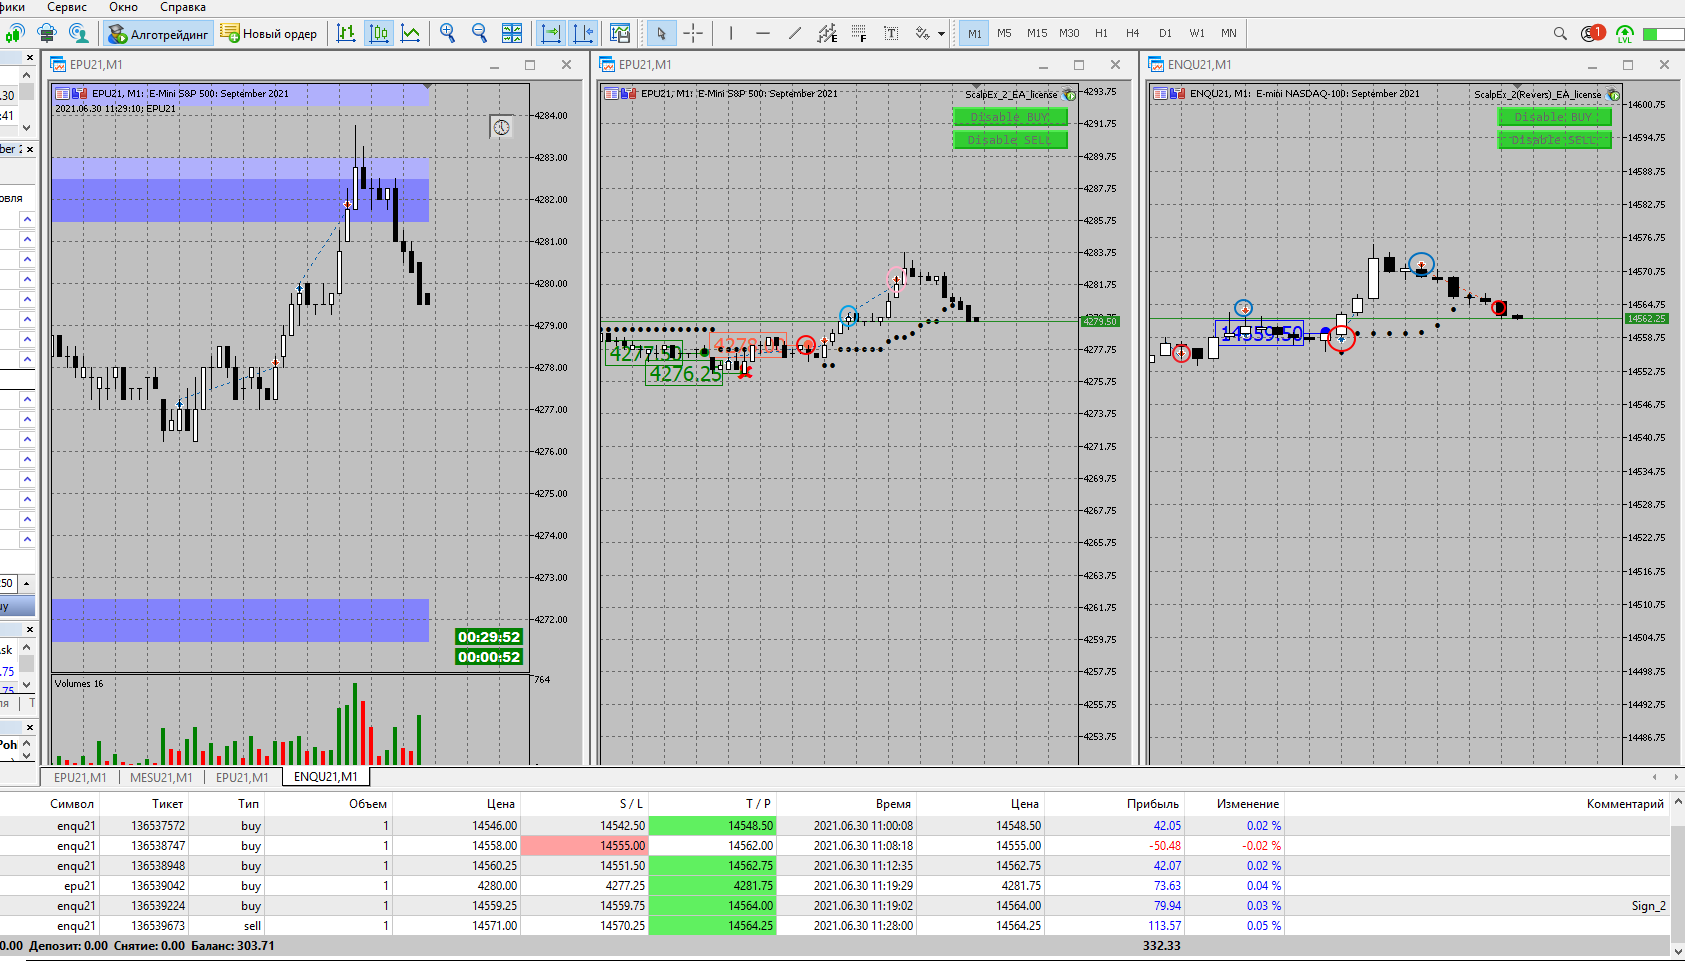Select M30 timeframe

point(1069,33)
